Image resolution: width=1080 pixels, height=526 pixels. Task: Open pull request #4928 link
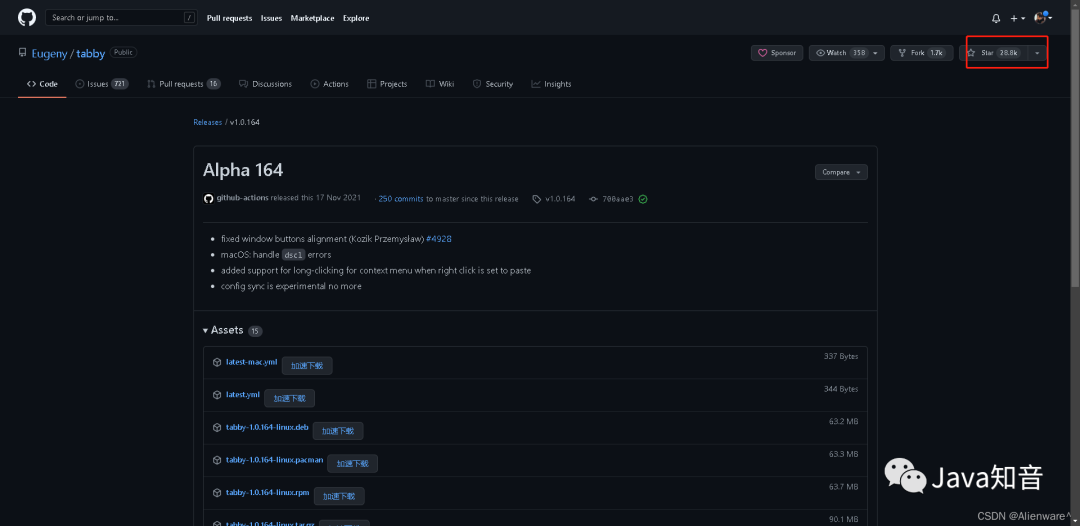[x=439, y=239]
